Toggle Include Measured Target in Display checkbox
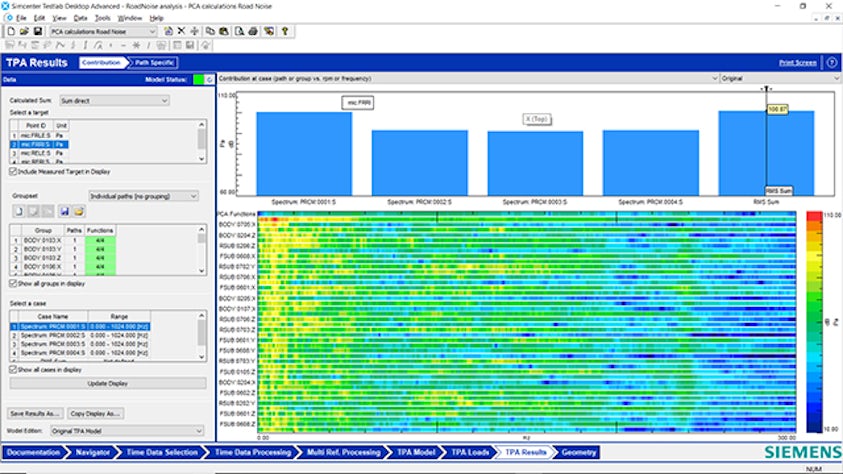This screenshot has width=843, height=474. pos(13,171)
